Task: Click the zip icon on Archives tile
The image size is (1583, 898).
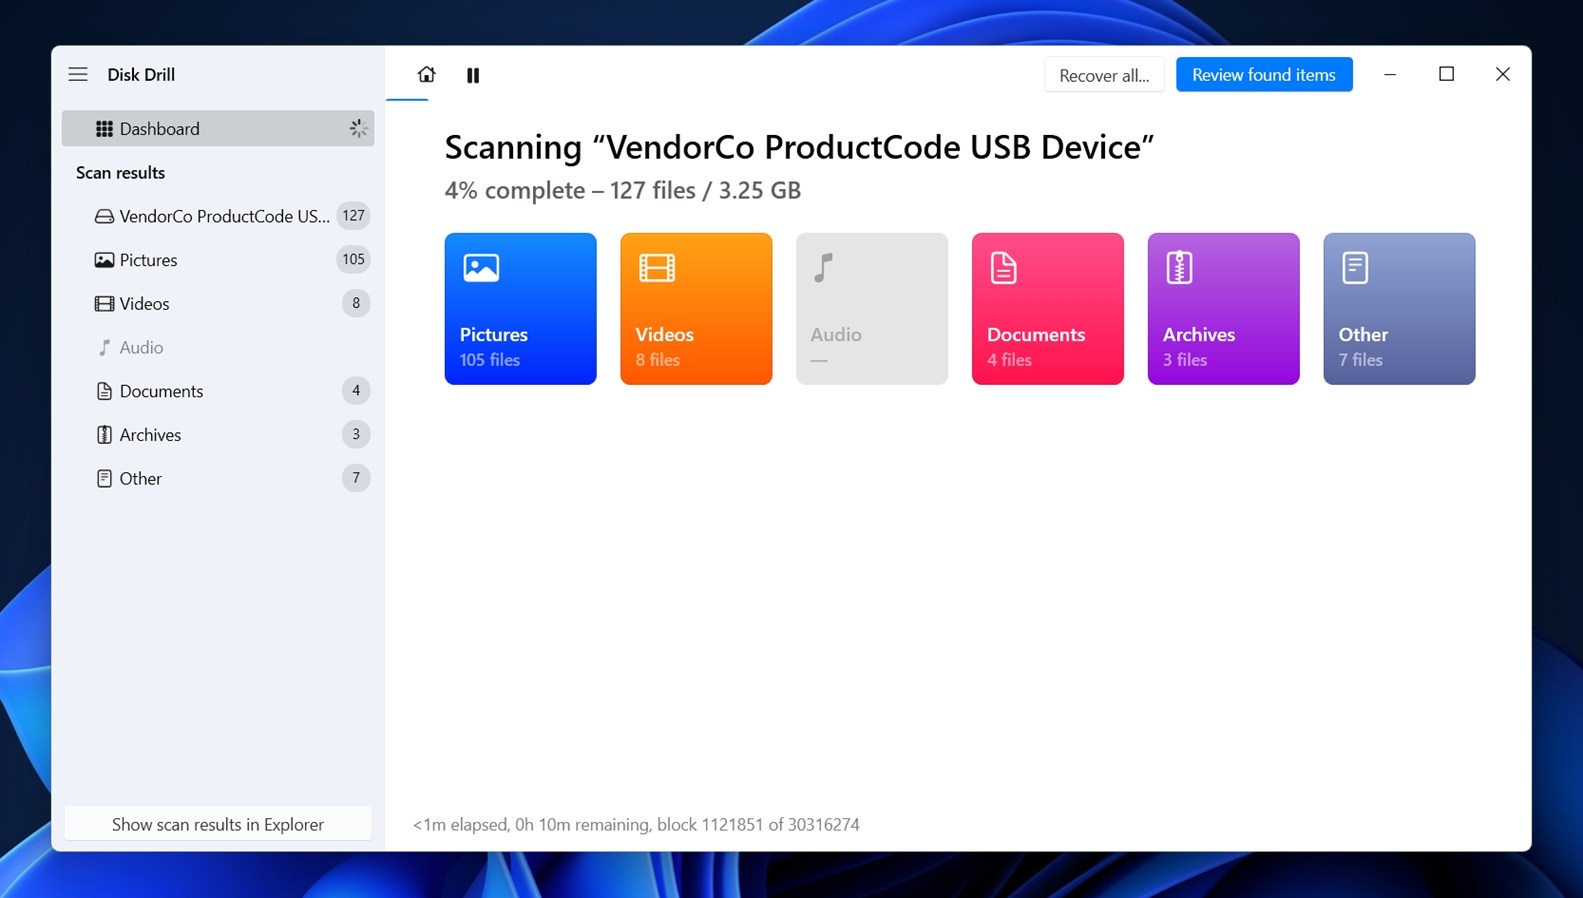Action: pyautogui.click(x=1179, y=268)
